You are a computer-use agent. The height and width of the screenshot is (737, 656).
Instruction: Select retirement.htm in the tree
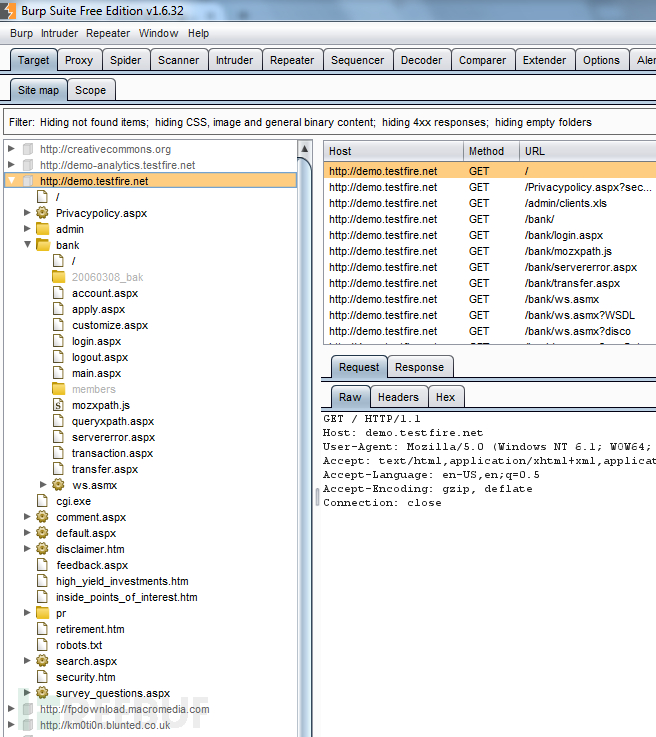point(90,629)
